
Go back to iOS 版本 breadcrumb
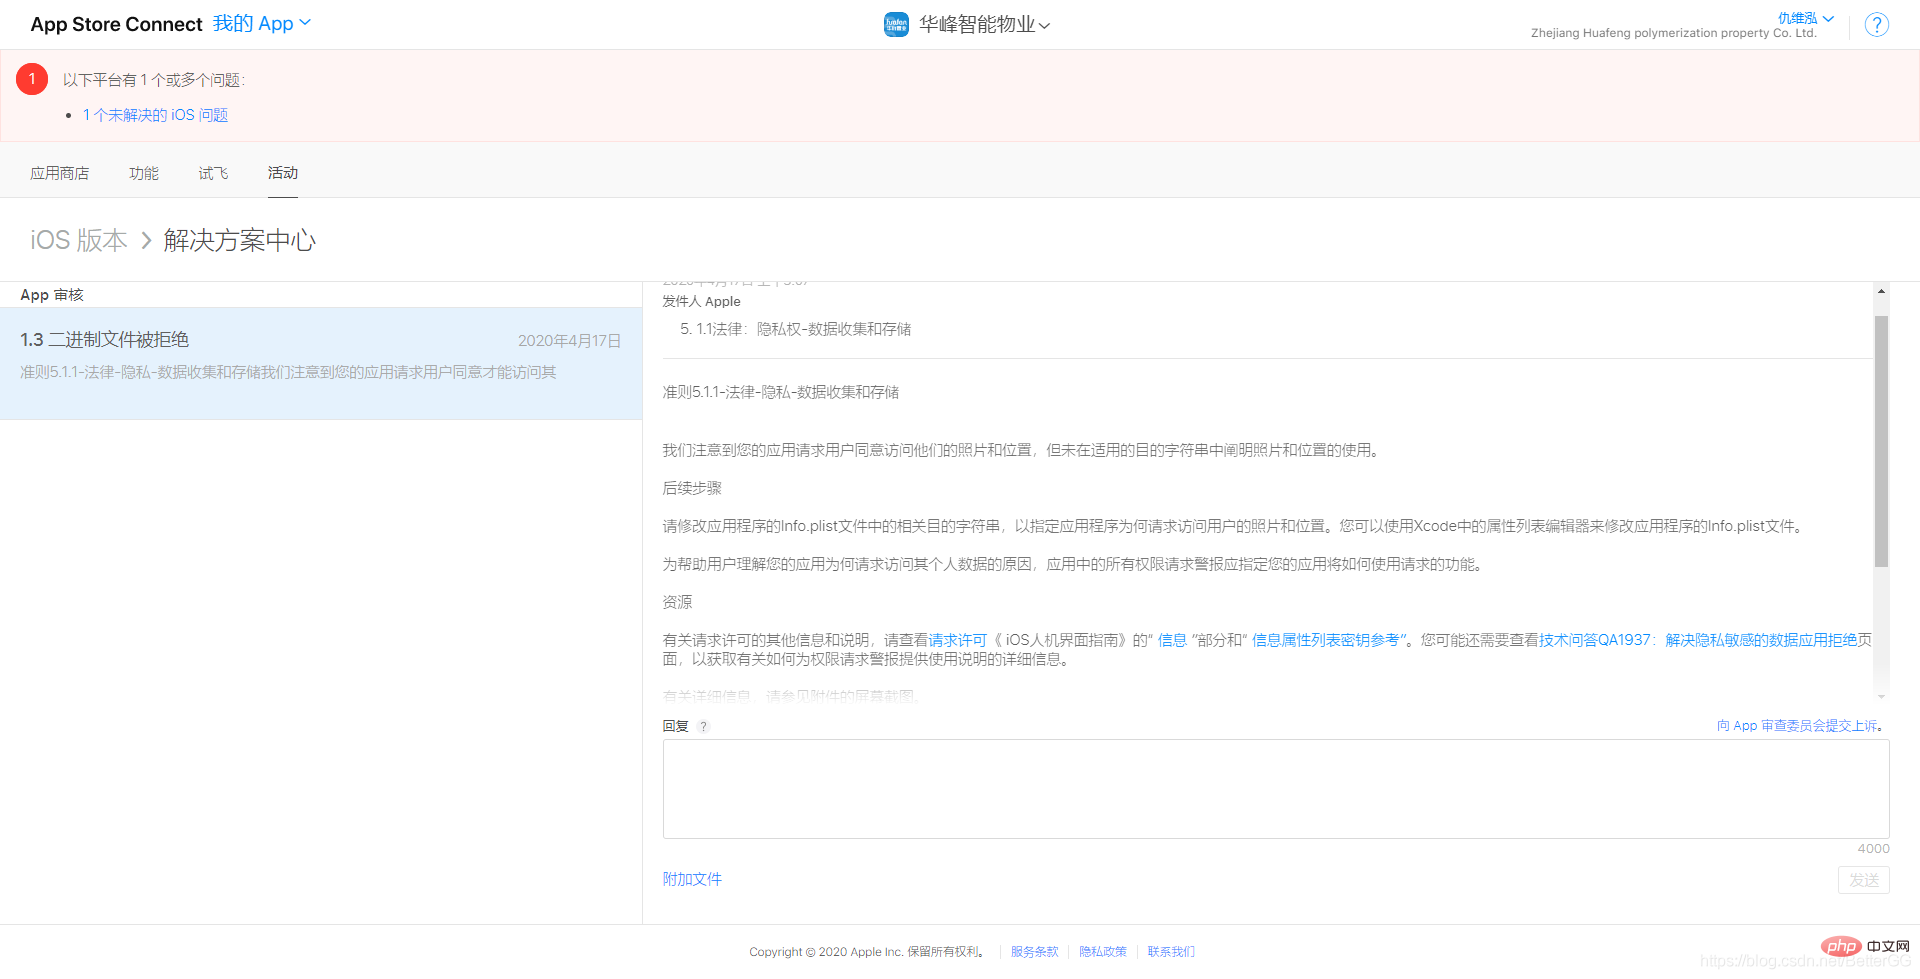79,240
